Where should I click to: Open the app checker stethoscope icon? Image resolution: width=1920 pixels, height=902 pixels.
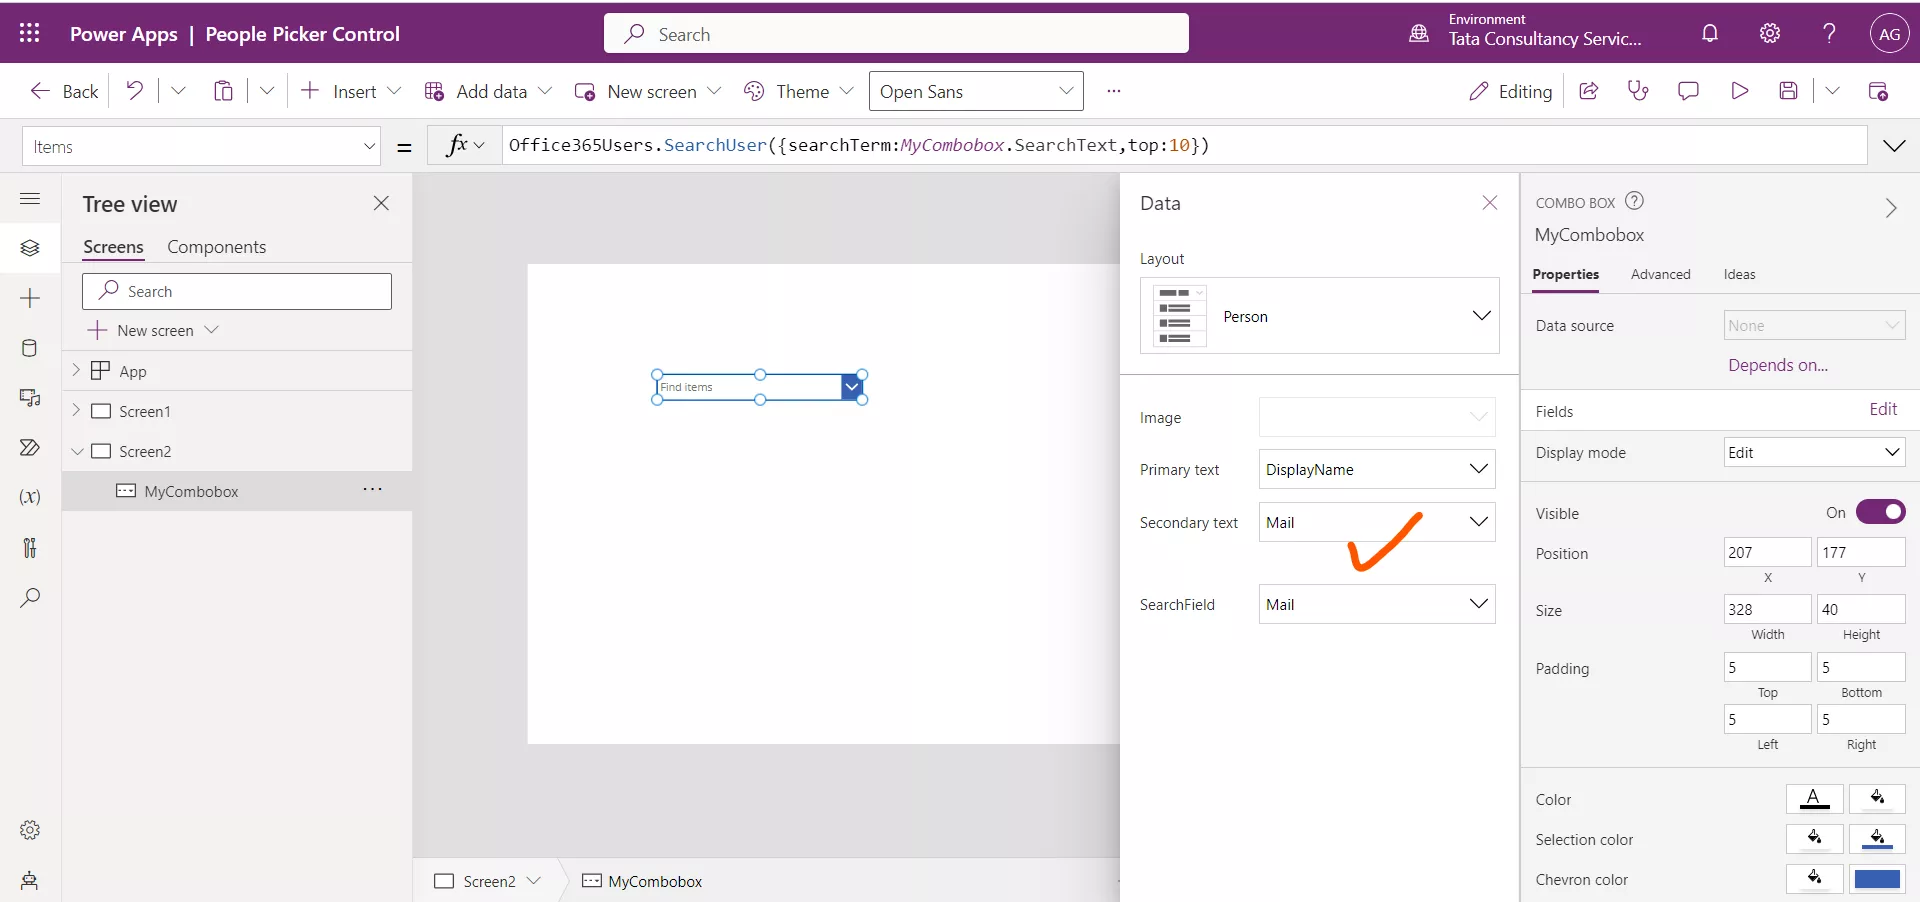coord(1639,90)
